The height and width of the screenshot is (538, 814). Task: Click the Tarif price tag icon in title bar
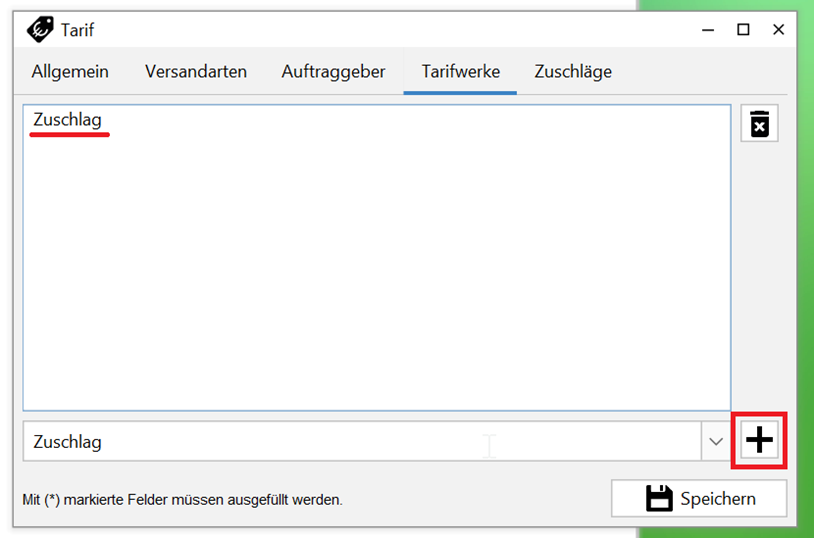[x=40, y=30]
